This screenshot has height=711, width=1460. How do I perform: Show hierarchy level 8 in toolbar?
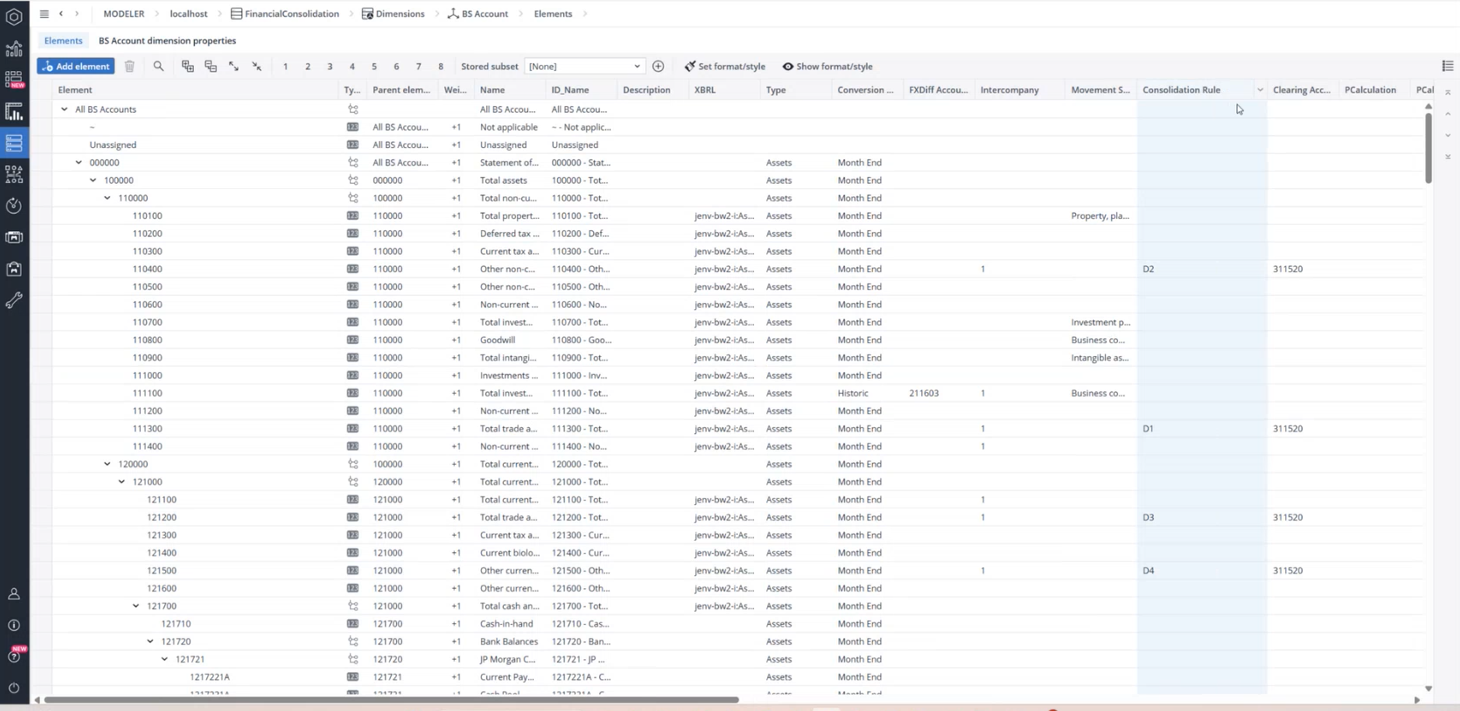click(441, 67)
